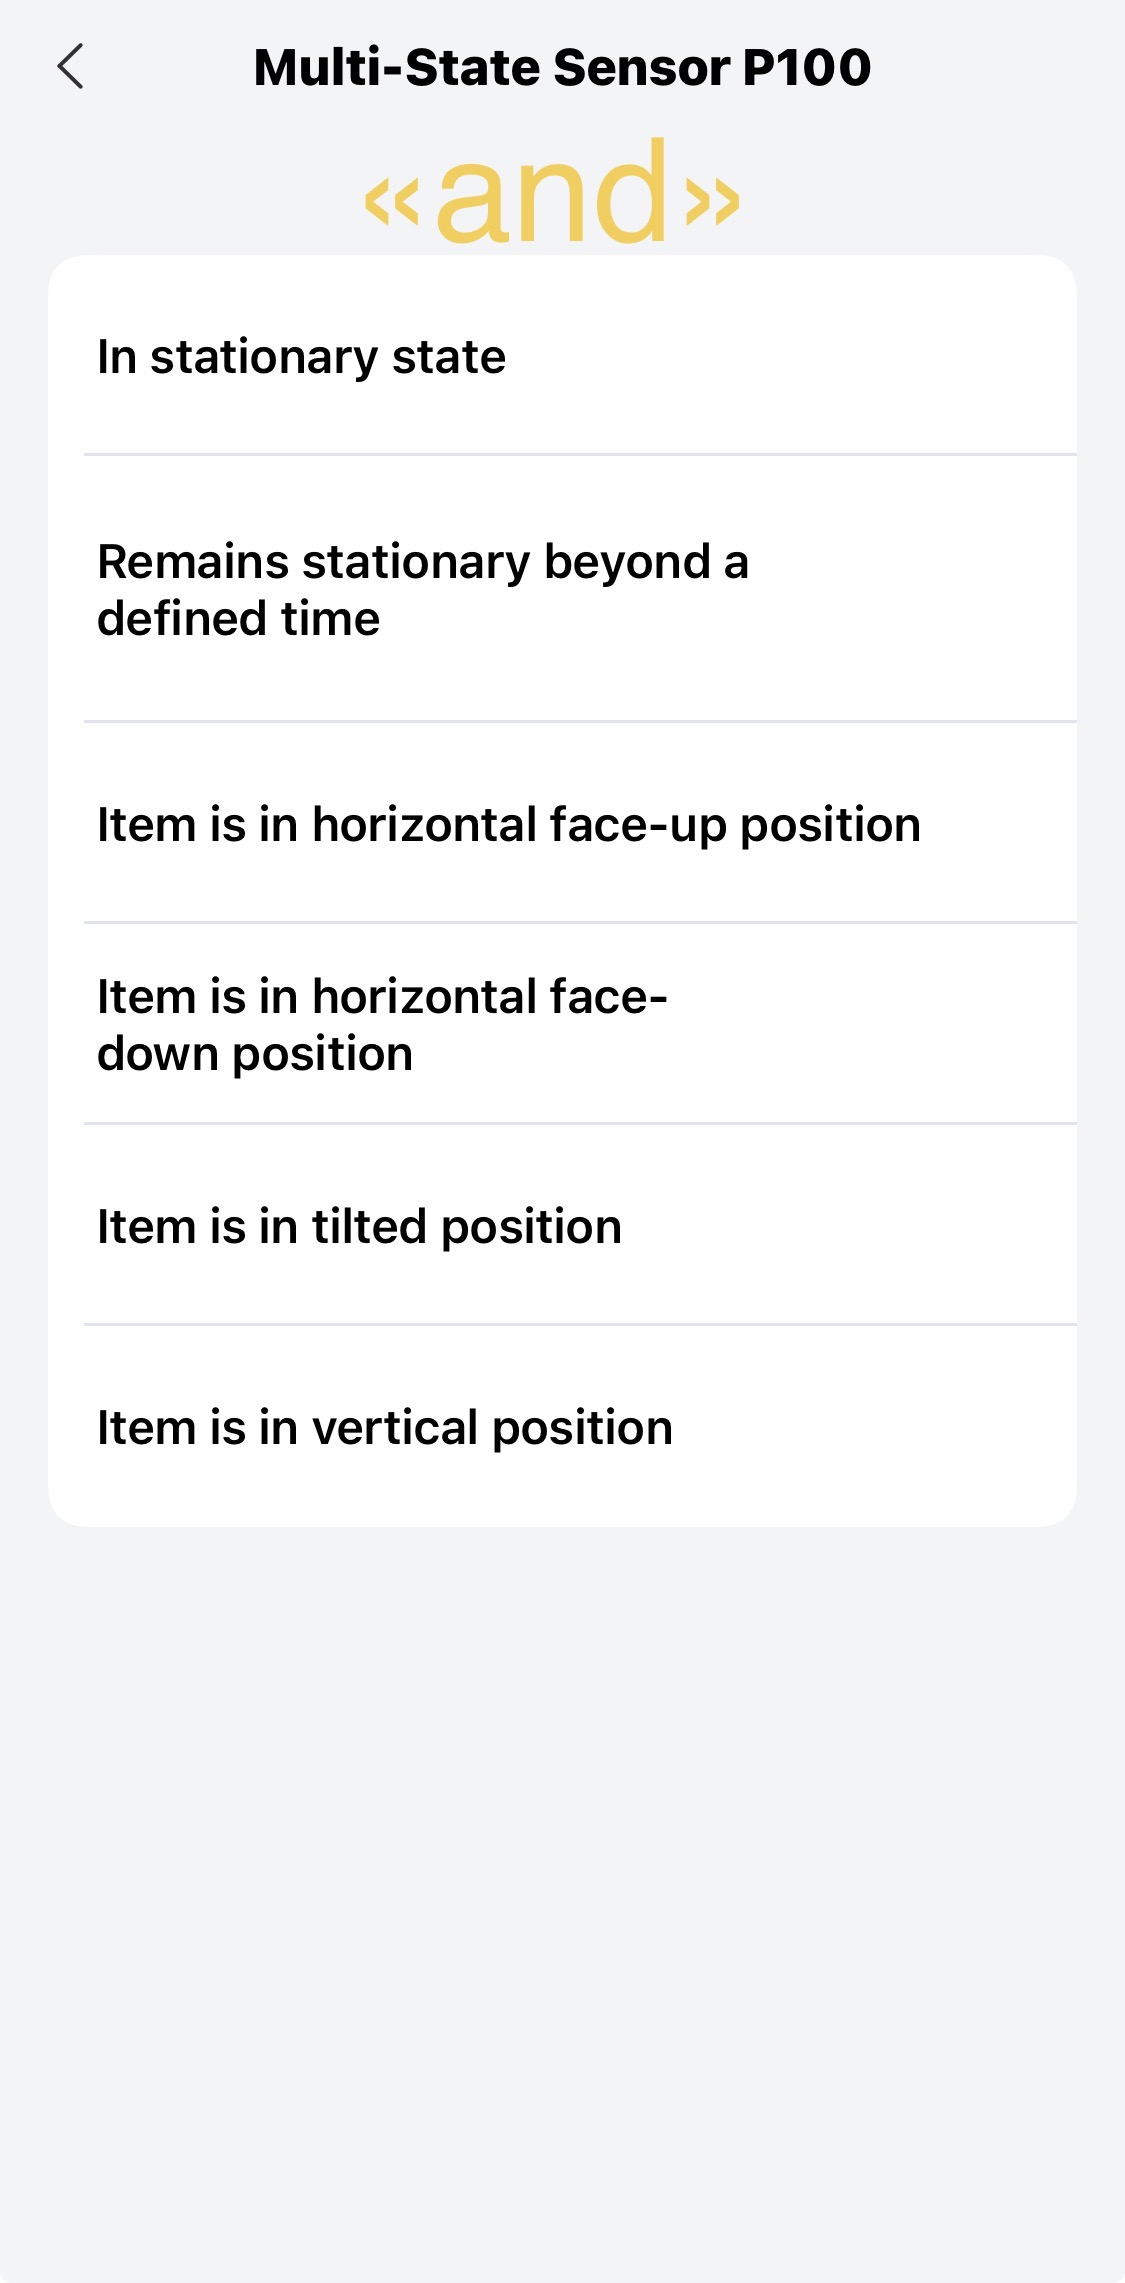
Task: Choose "Remains stationary beyond a defined time"
Action: coord(562,590)
